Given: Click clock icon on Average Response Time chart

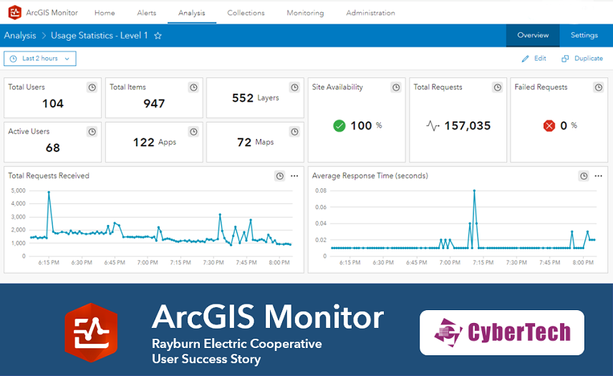Looking at the screenshot, I should point(584,176).
